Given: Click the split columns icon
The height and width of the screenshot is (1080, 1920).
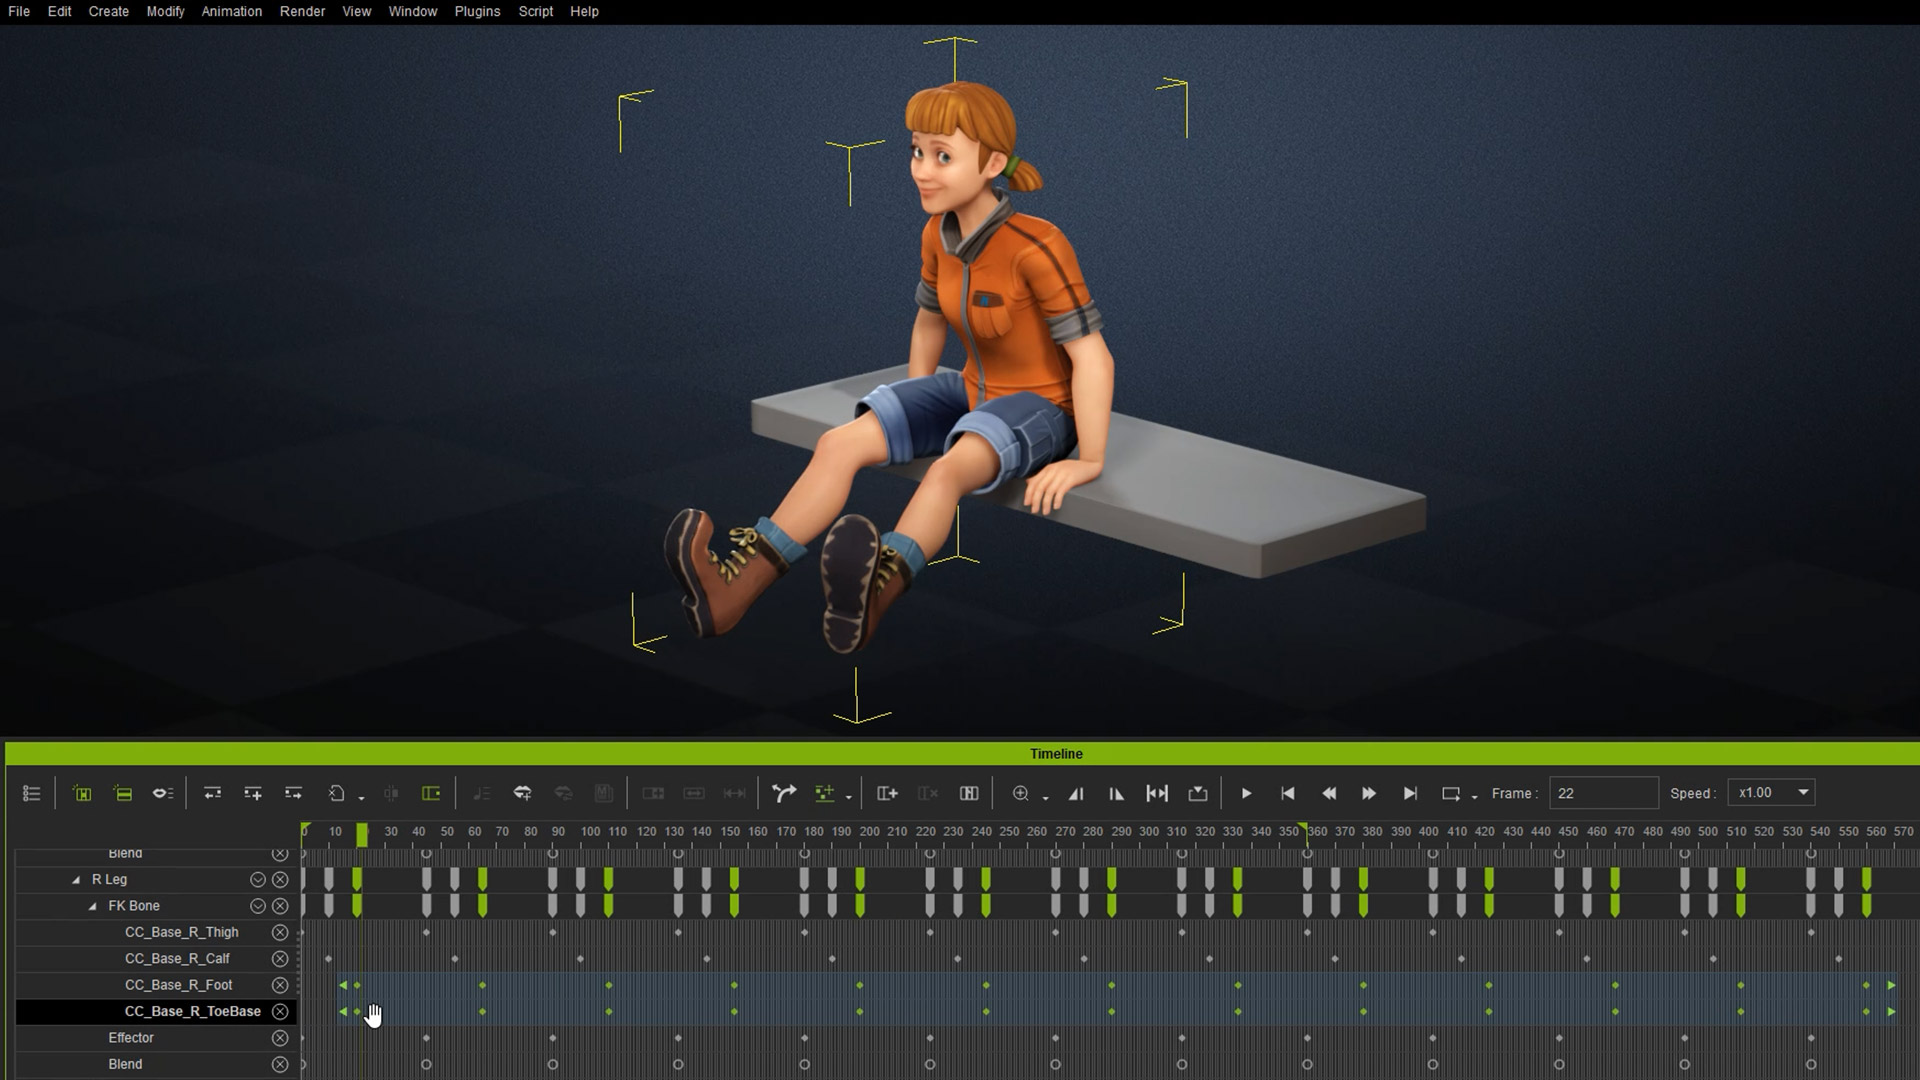Looking at the screenshot, I should 969,793.
